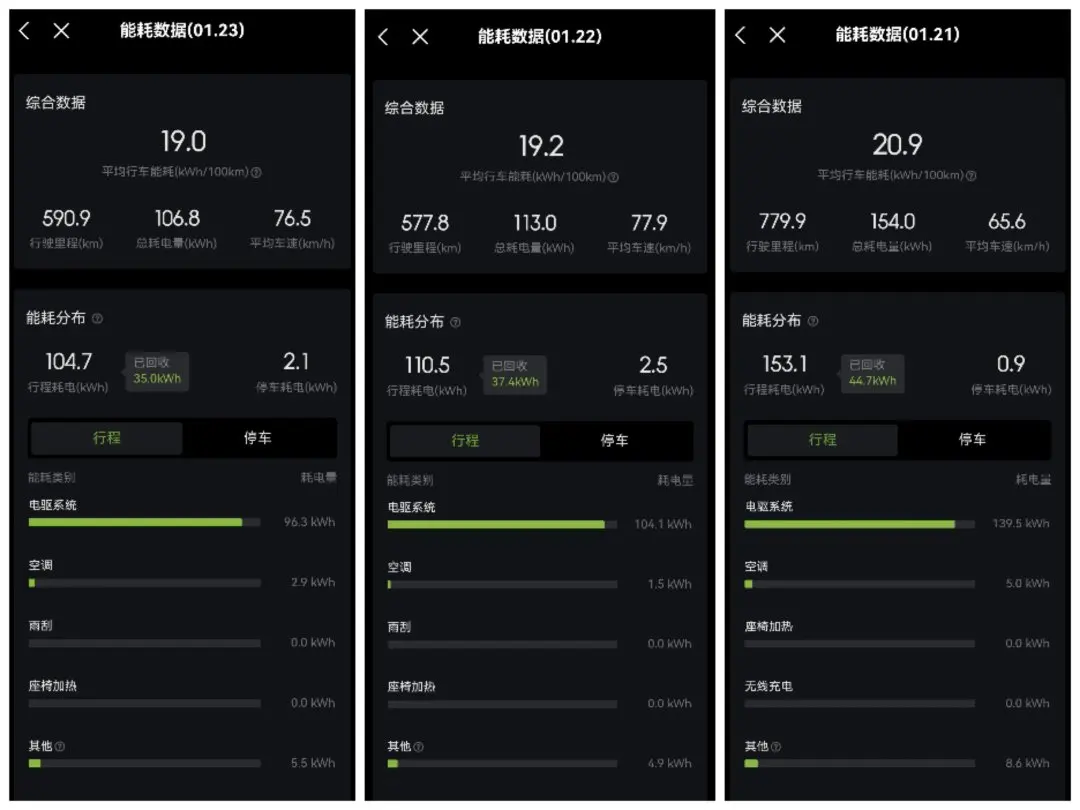Click the 电驱系统 usage bar on 01.21
1080x810 pixels.
860,524
